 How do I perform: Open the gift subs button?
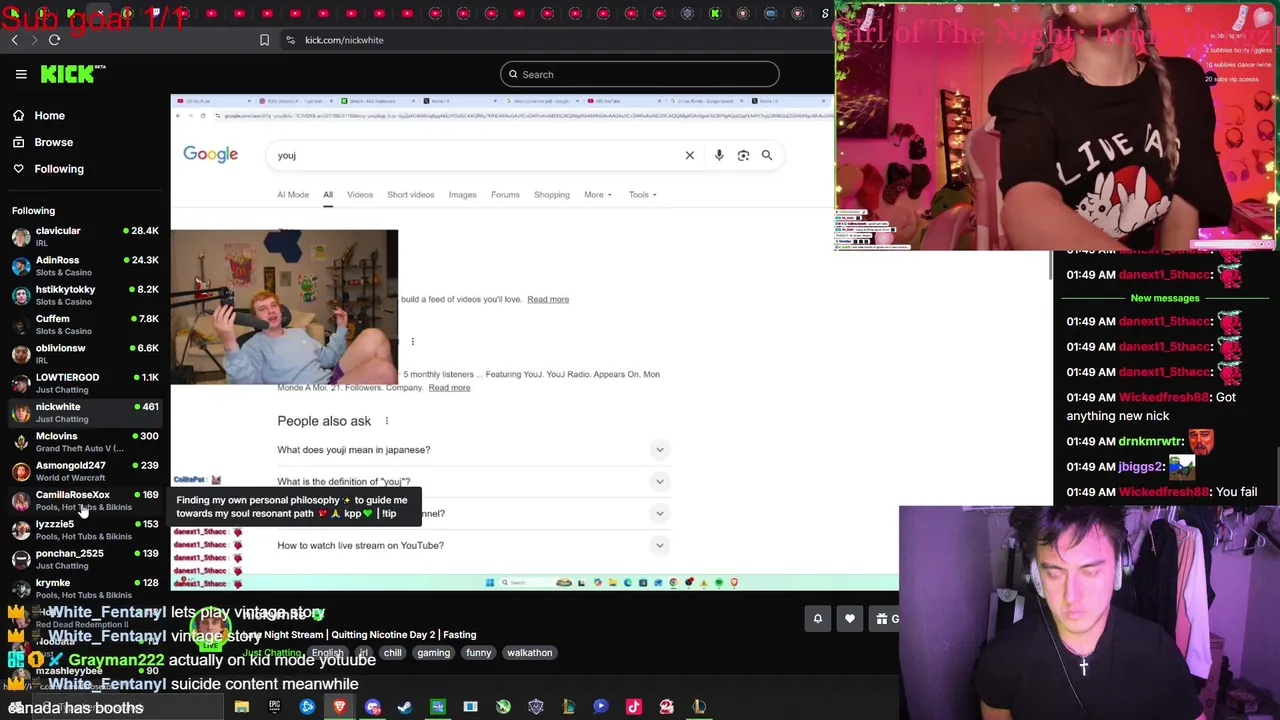(x=884, y=619)
